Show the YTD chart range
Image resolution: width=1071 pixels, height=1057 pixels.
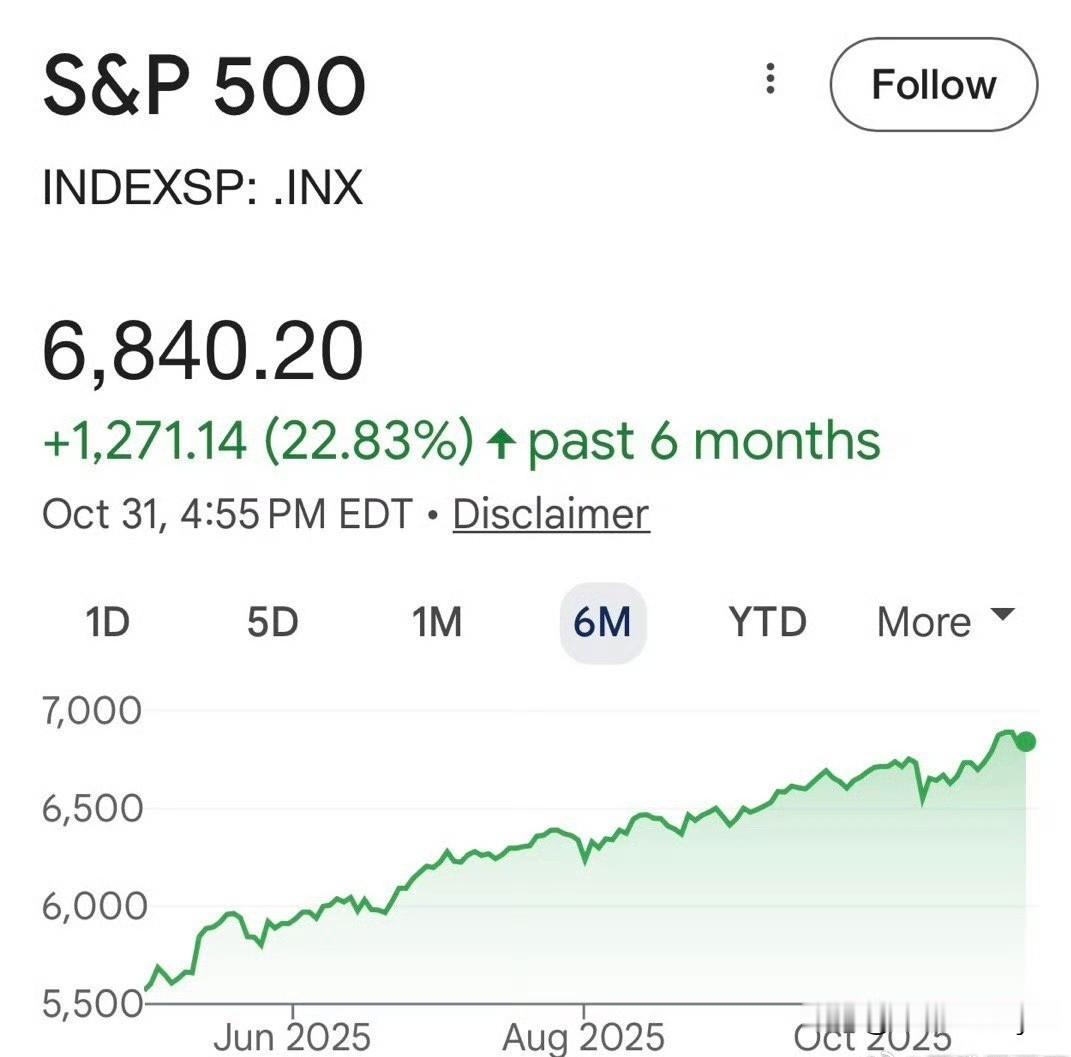(767, 623)
